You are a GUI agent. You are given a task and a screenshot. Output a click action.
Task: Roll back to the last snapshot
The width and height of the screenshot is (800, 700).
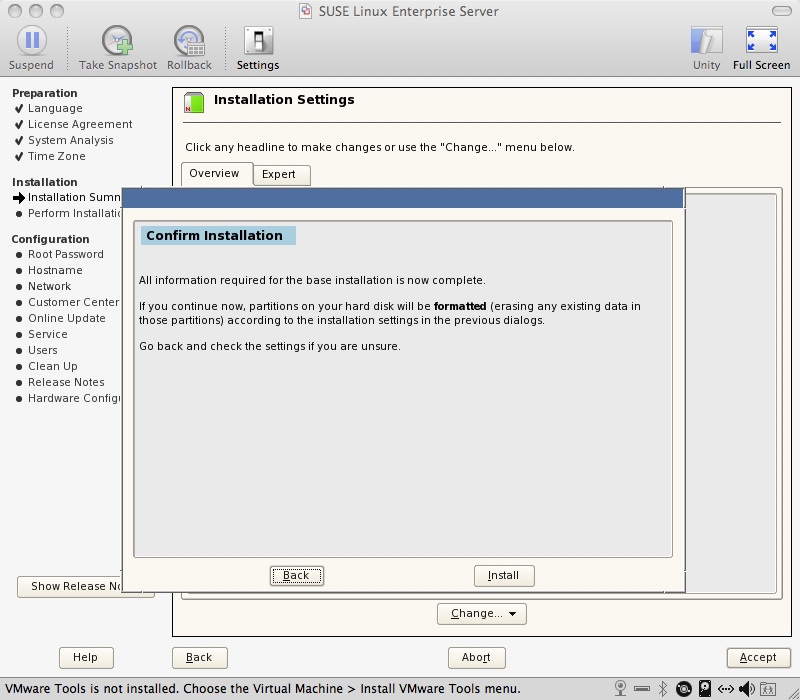(189, 48)
